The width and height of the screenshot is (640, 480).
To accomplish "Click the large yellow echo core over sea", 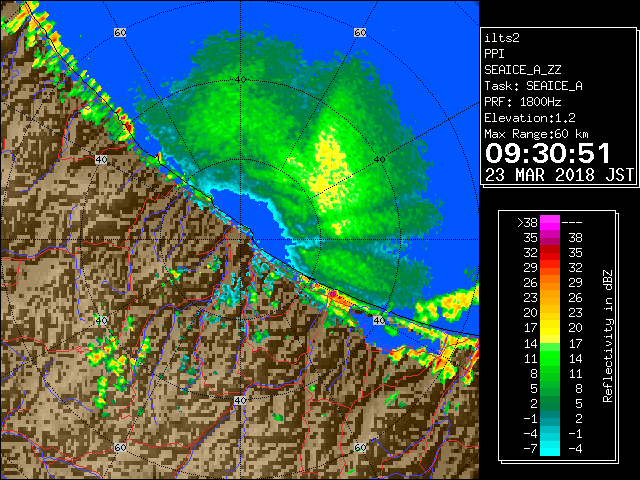I will coord(329,167).
